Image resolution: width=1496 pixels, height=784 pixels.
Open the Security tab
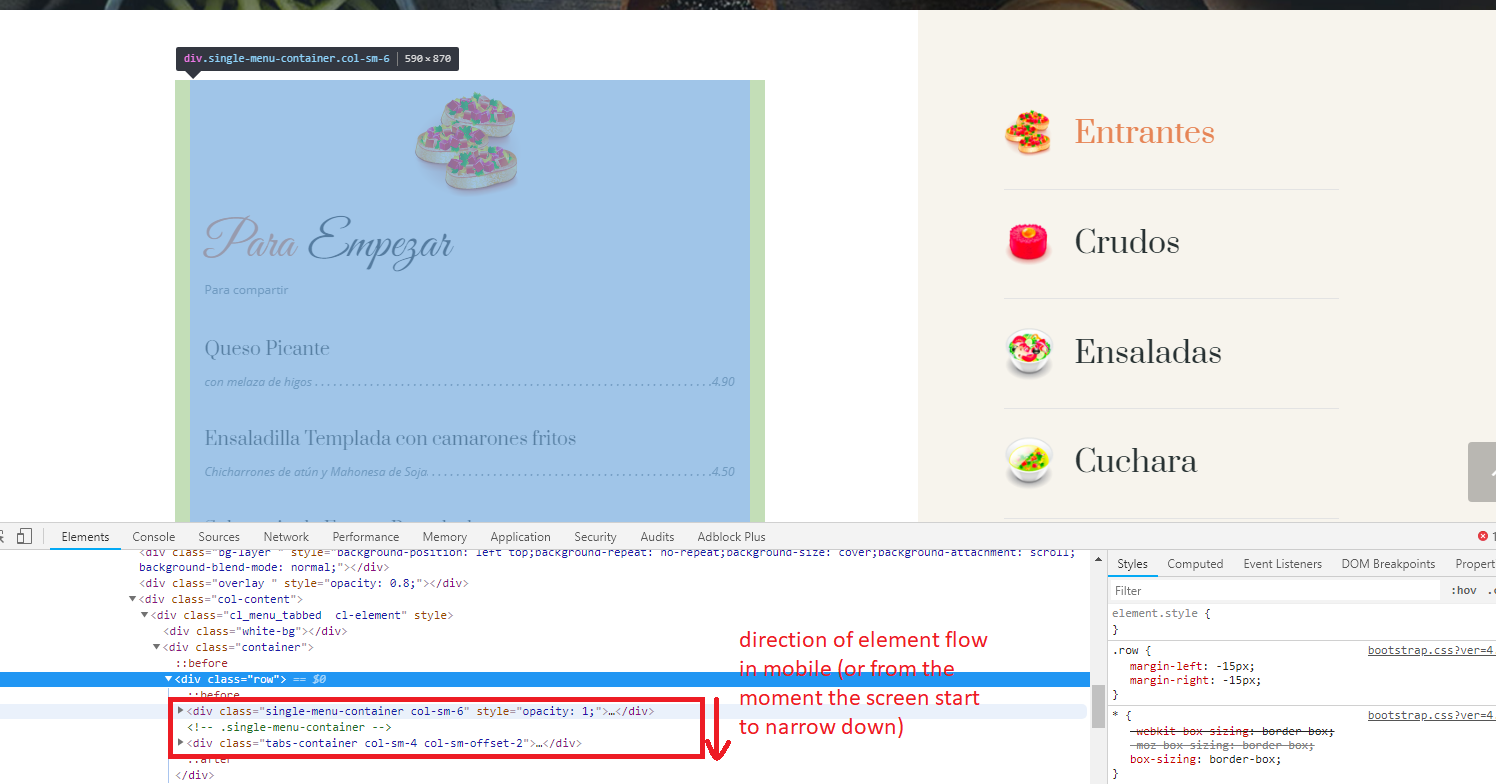[595, 537]
